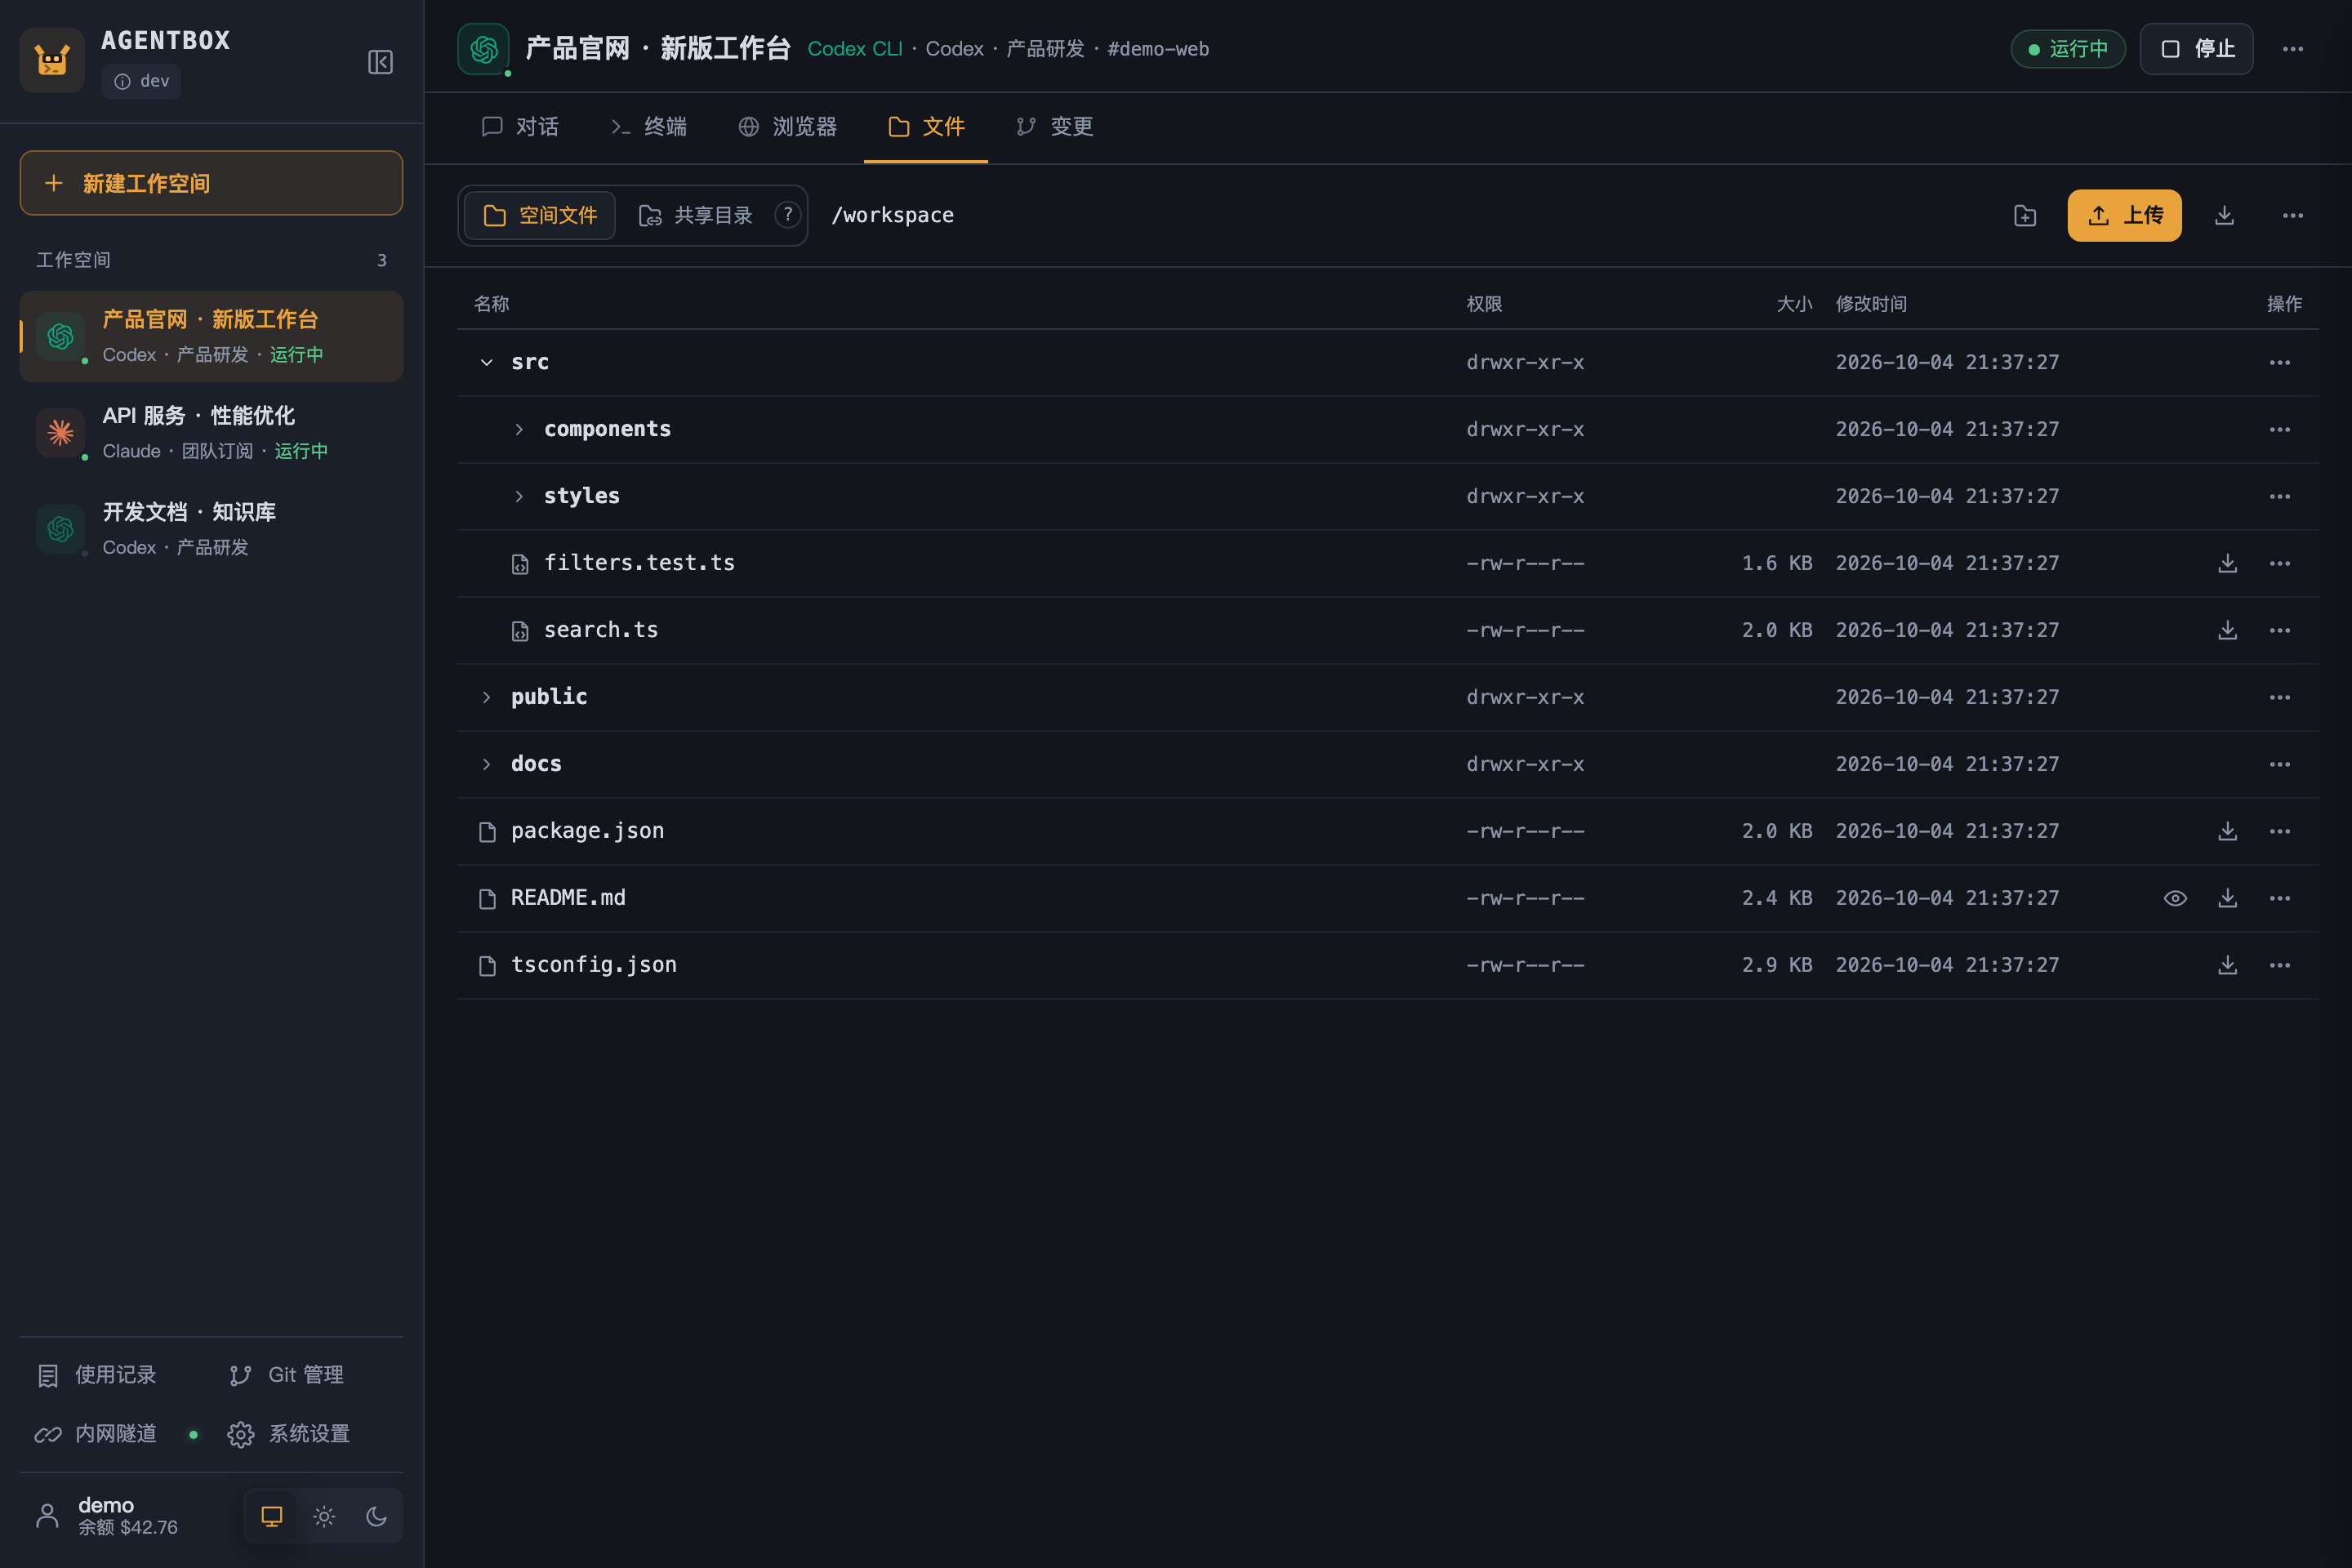The width and height of the screenshot is (2352, 1568).
Task: Select the 空间文件 view toggle
Action: (x=540, y=215)
